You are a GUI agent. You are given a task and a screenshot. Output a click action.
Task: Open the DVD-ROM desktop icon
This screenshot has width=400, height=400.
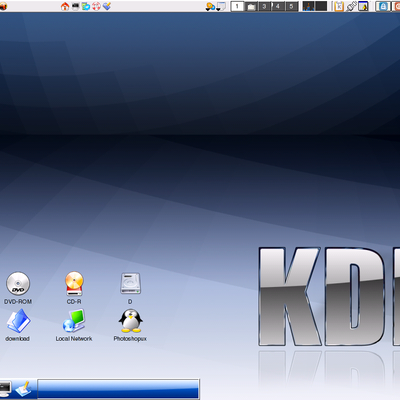(x=18, y=288)
